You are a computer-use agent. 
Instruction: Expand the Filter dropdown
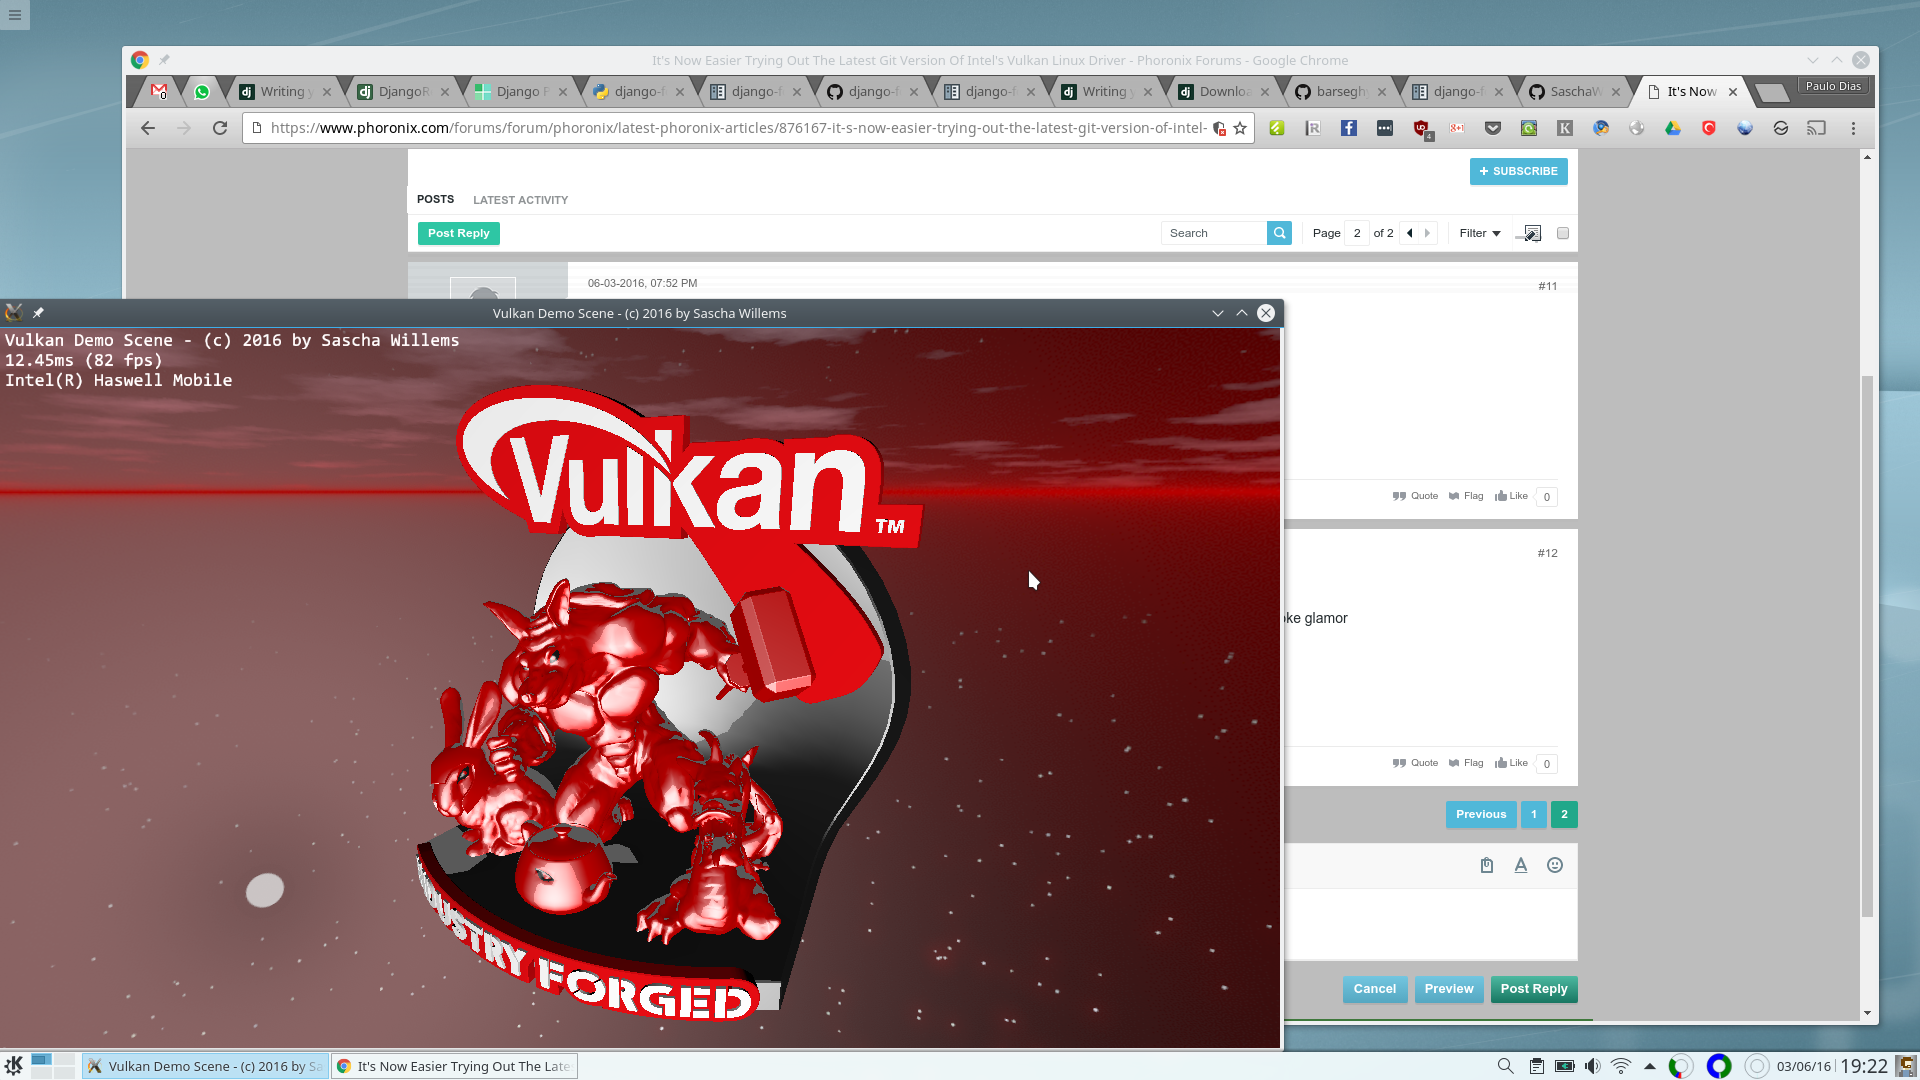(x=1480, y=233)
